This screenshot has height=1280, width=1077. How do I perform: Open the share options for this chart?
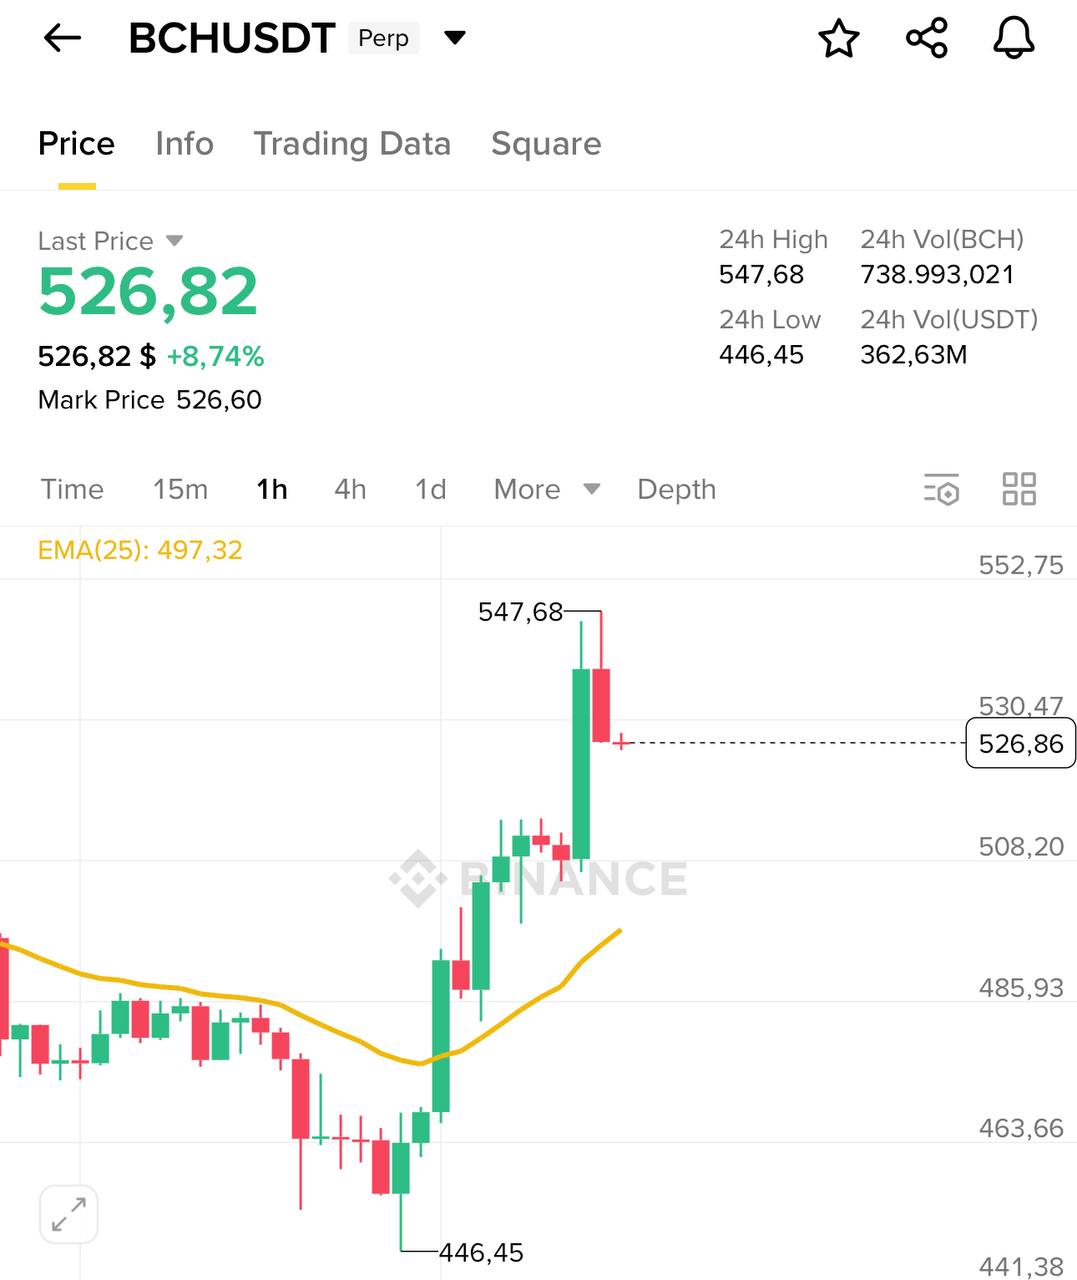pyautogui.click(x=926, y=38)
